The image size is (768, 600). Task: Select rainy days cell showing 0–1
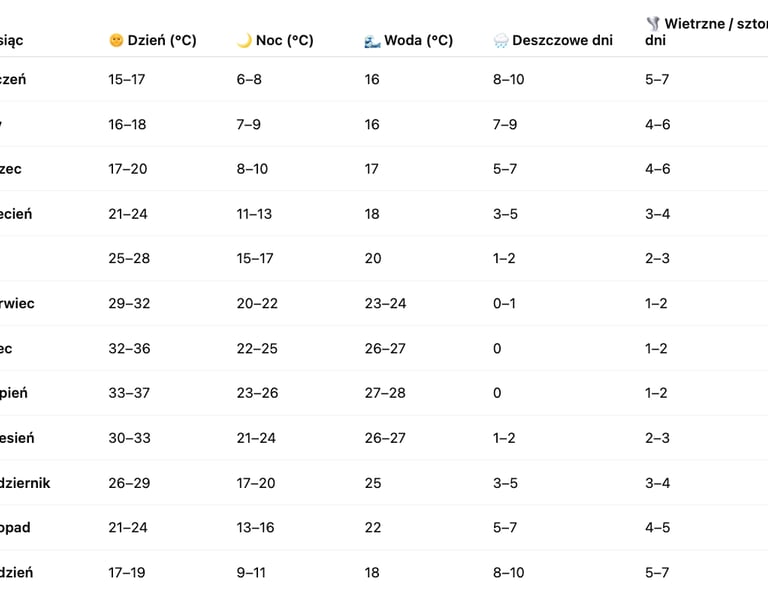pyautogui.click(x=504, y=303)
